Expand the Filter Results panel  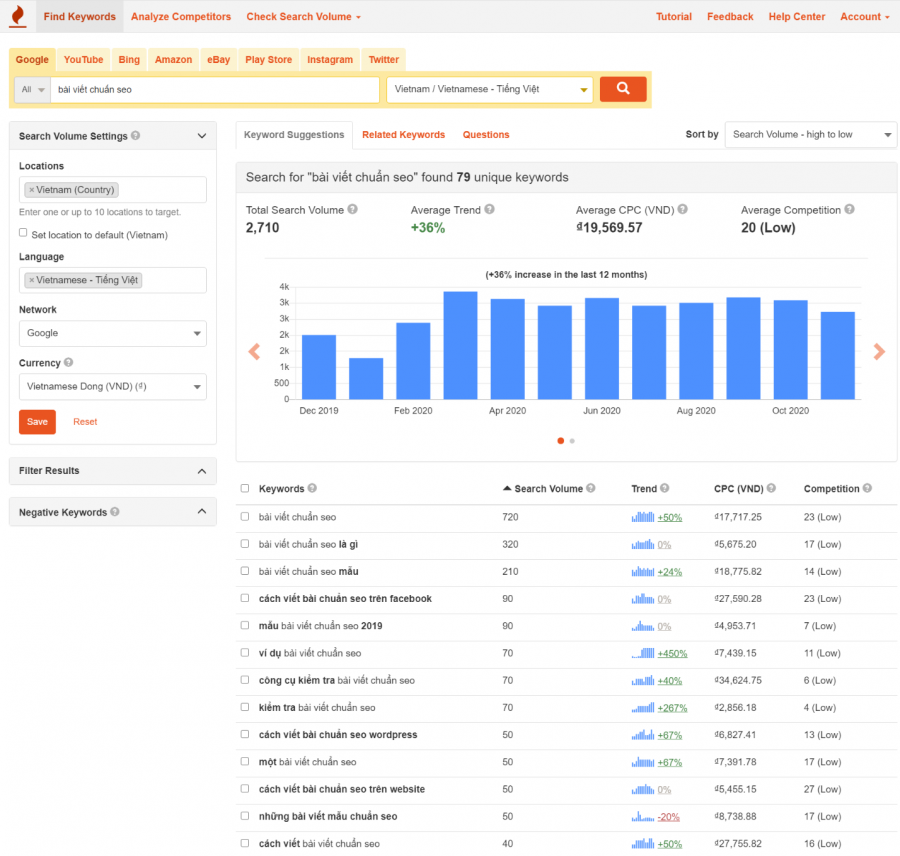tap(201, 471)
